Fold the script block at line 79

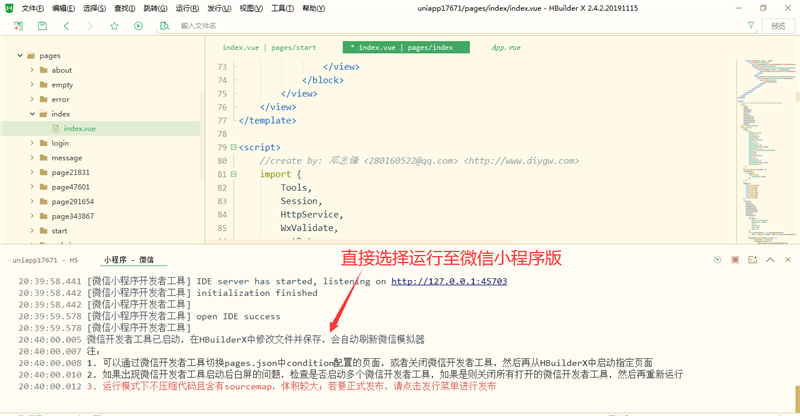pos(232,148)
